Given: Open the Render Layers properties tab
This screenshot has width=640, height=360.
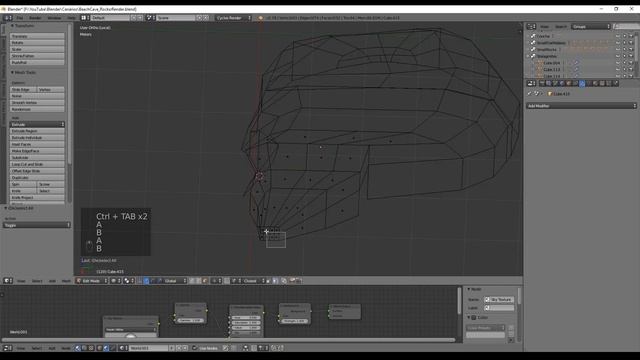Looking at the screenshot, I should click(x=549, y=83).
